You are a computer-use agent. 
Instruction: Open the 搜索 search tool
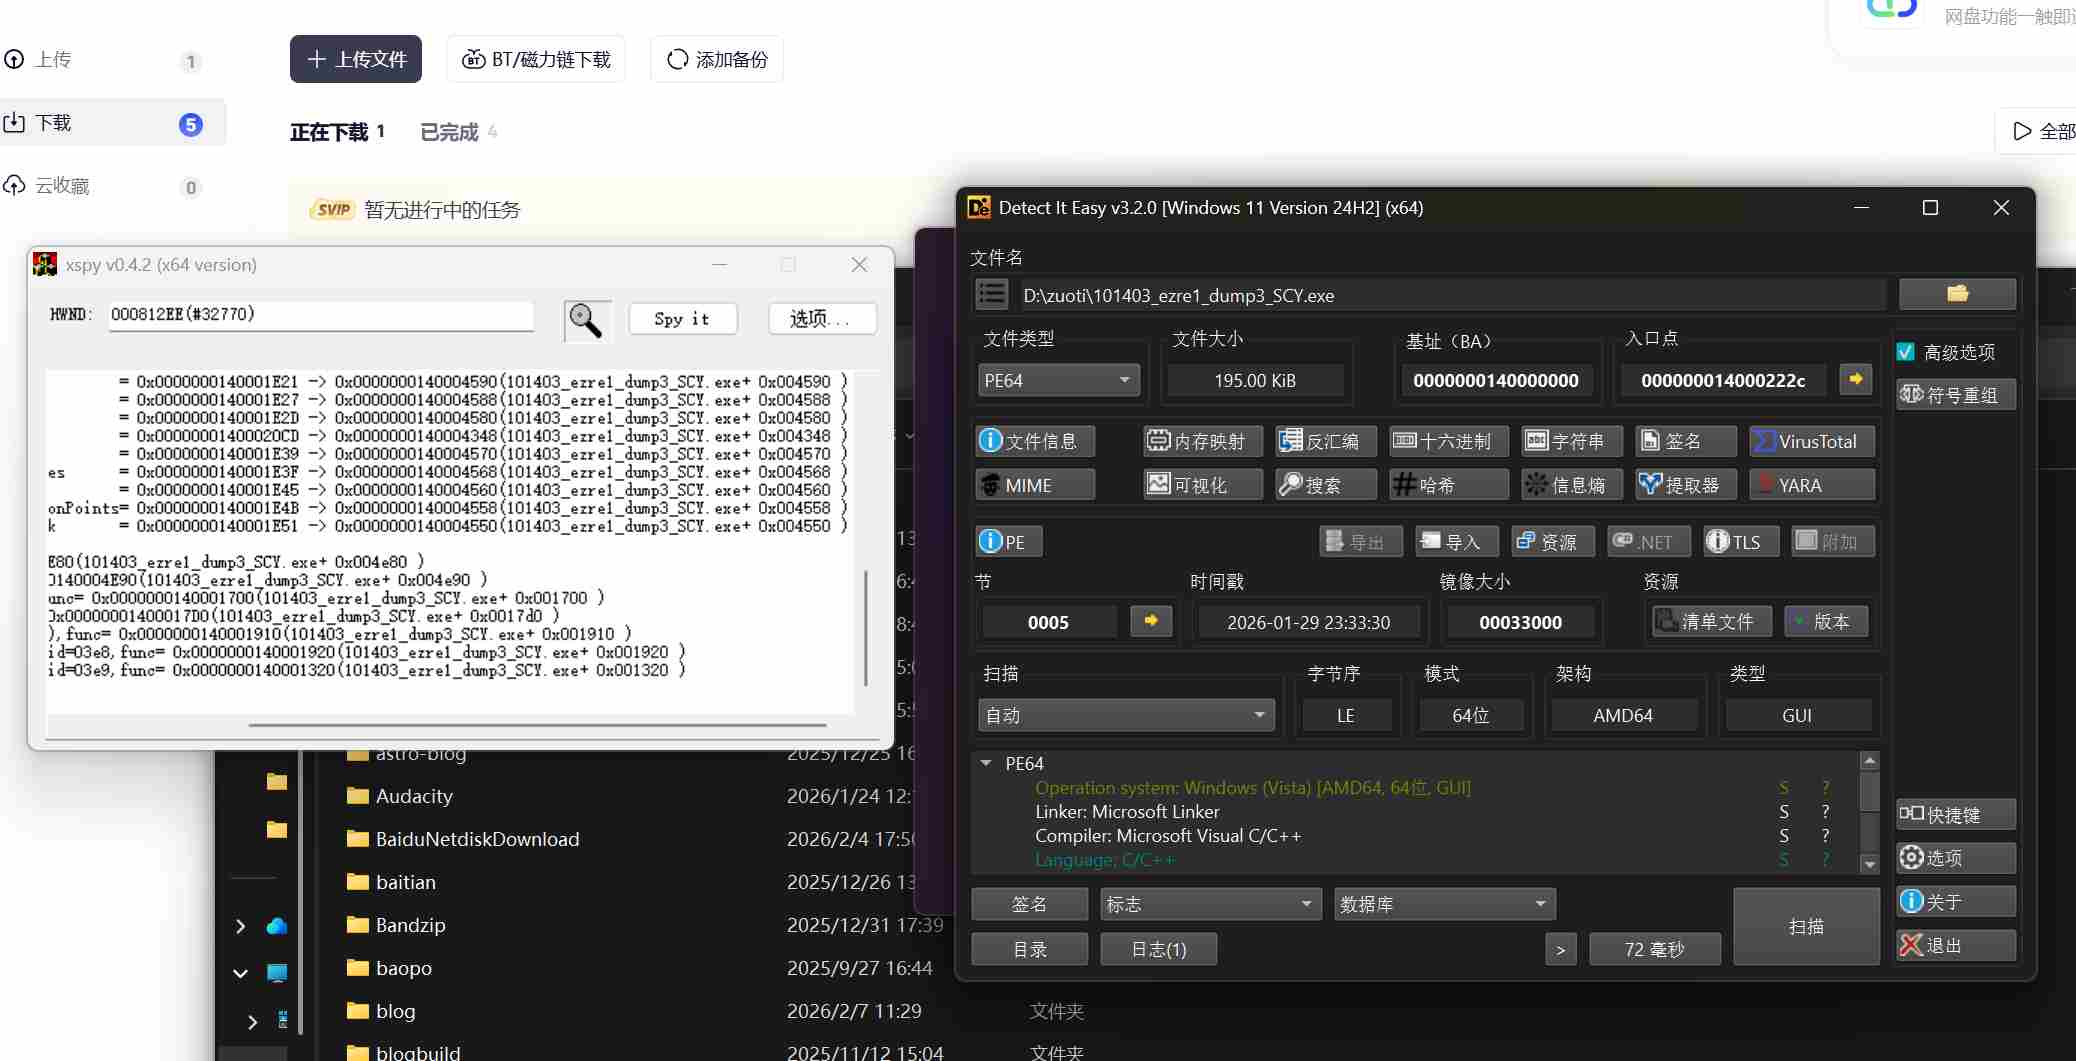coord(1326,485)
